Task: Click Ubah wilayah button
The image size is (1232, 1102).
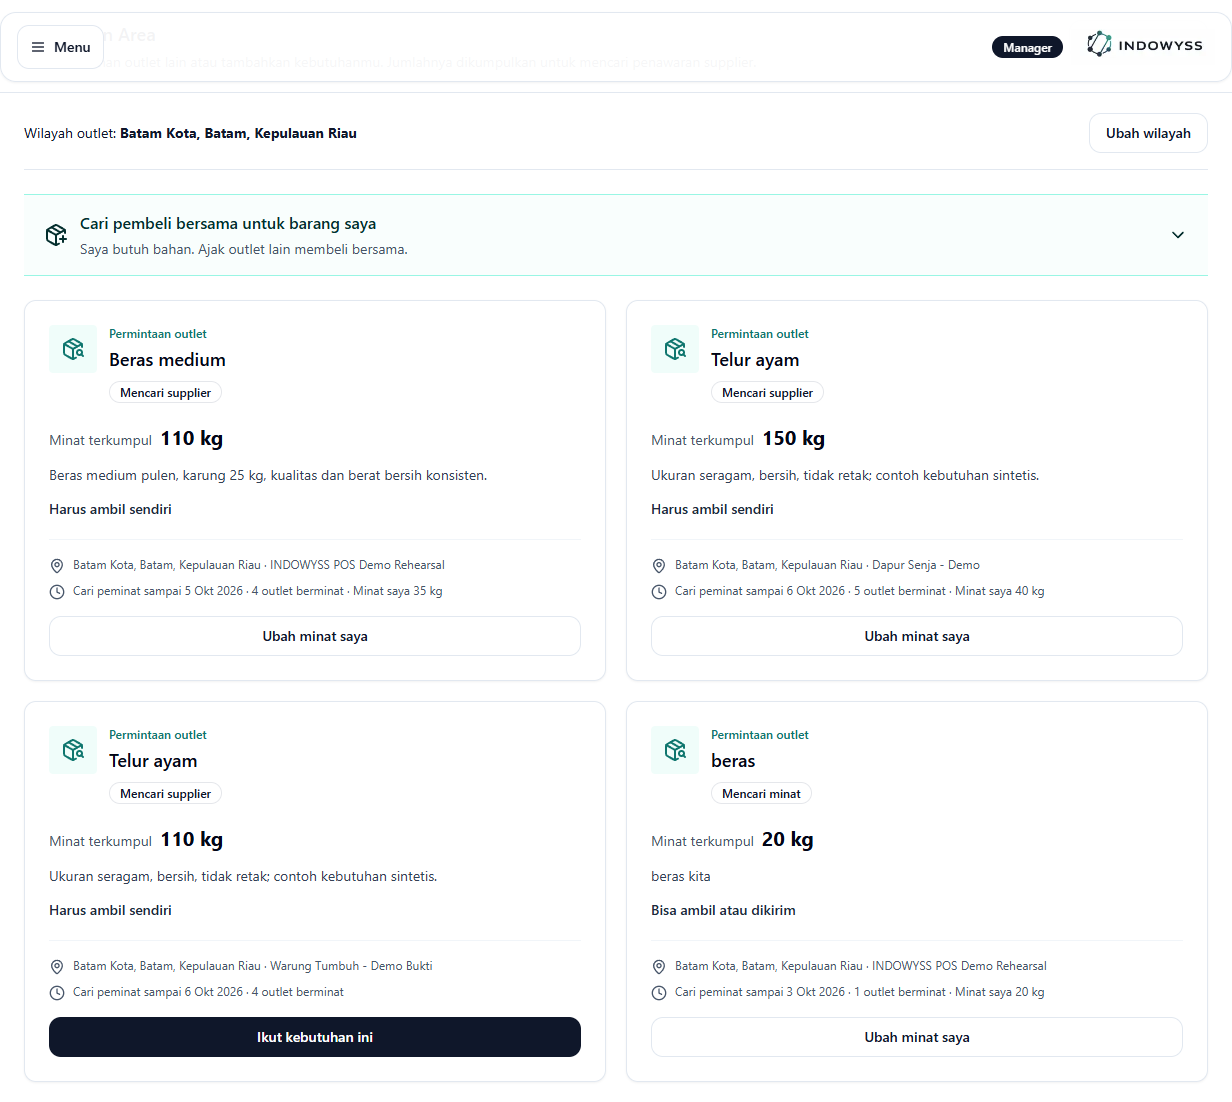Action: [1148, 133]
